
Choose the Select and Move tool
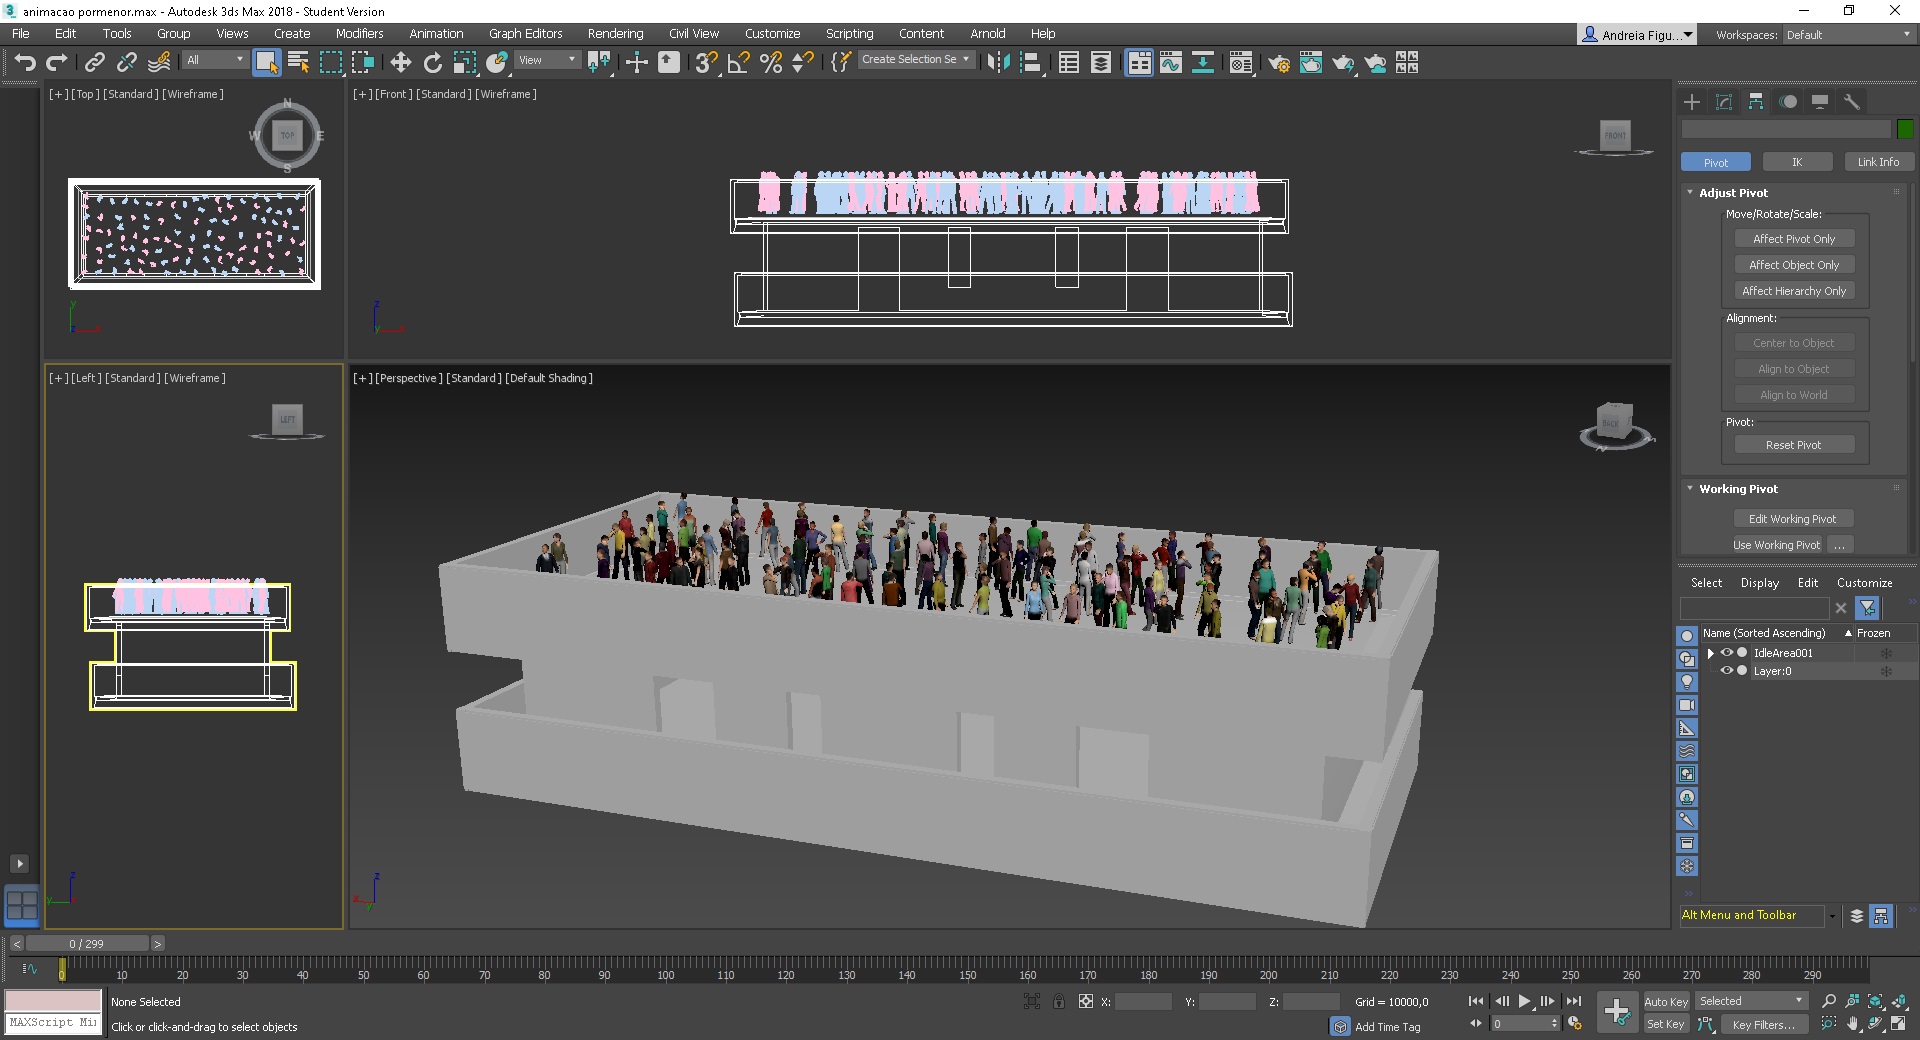(x=400, y=63)
